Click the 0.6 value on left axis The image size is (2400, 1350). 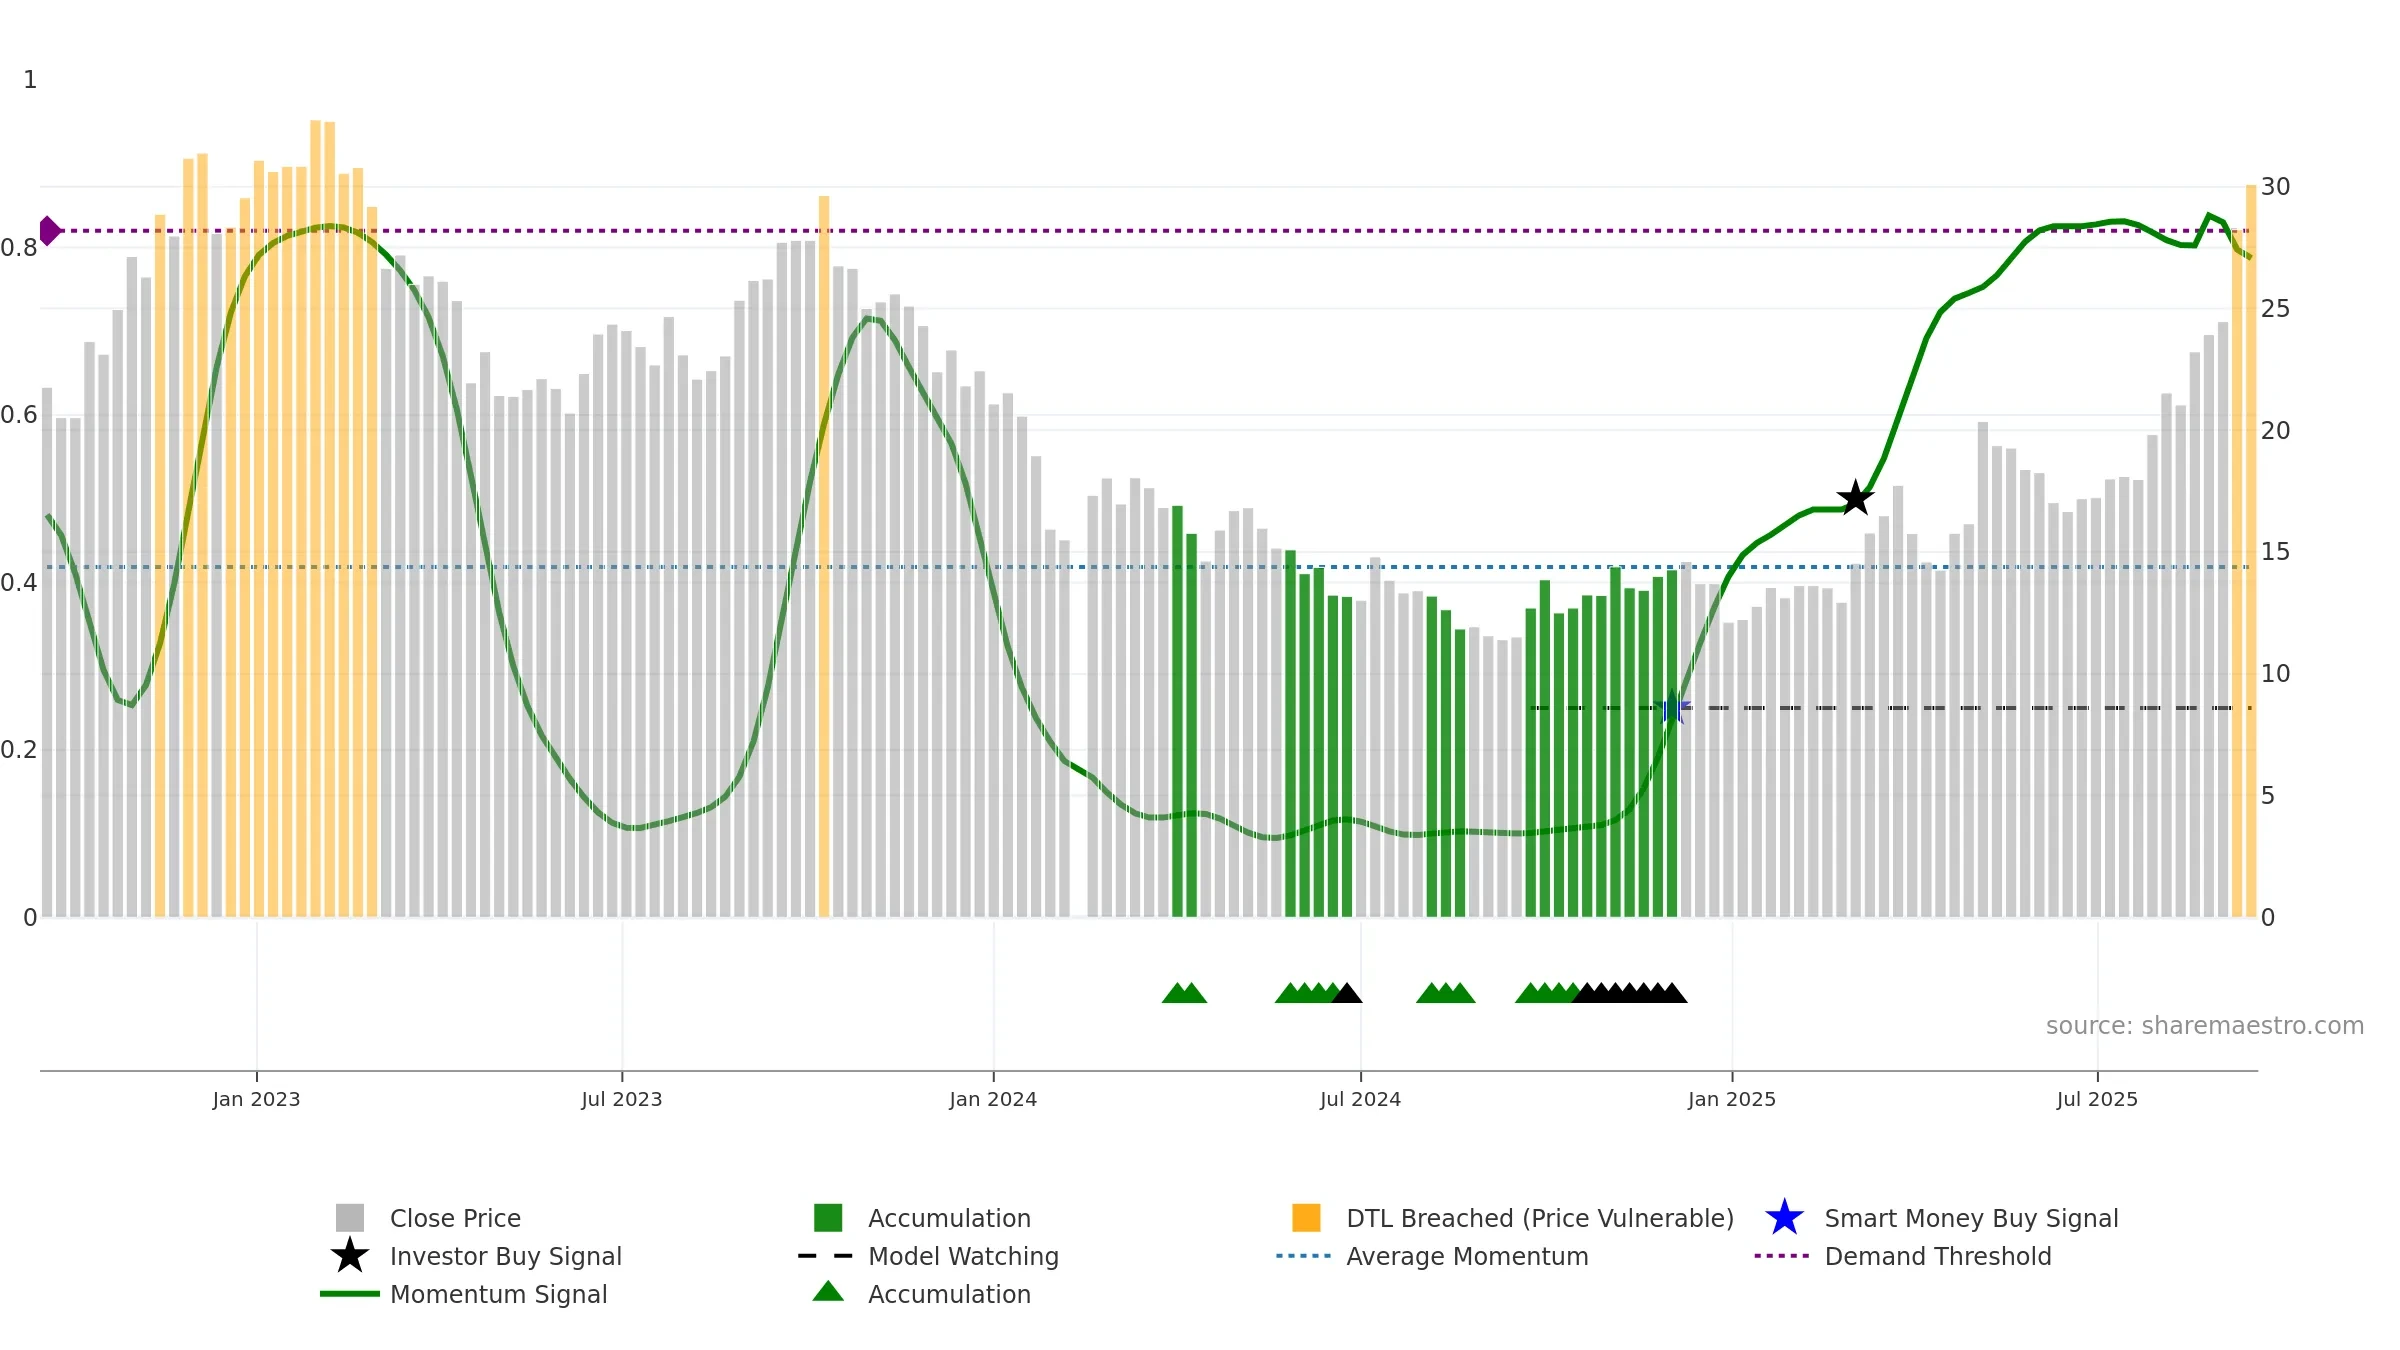19,415
